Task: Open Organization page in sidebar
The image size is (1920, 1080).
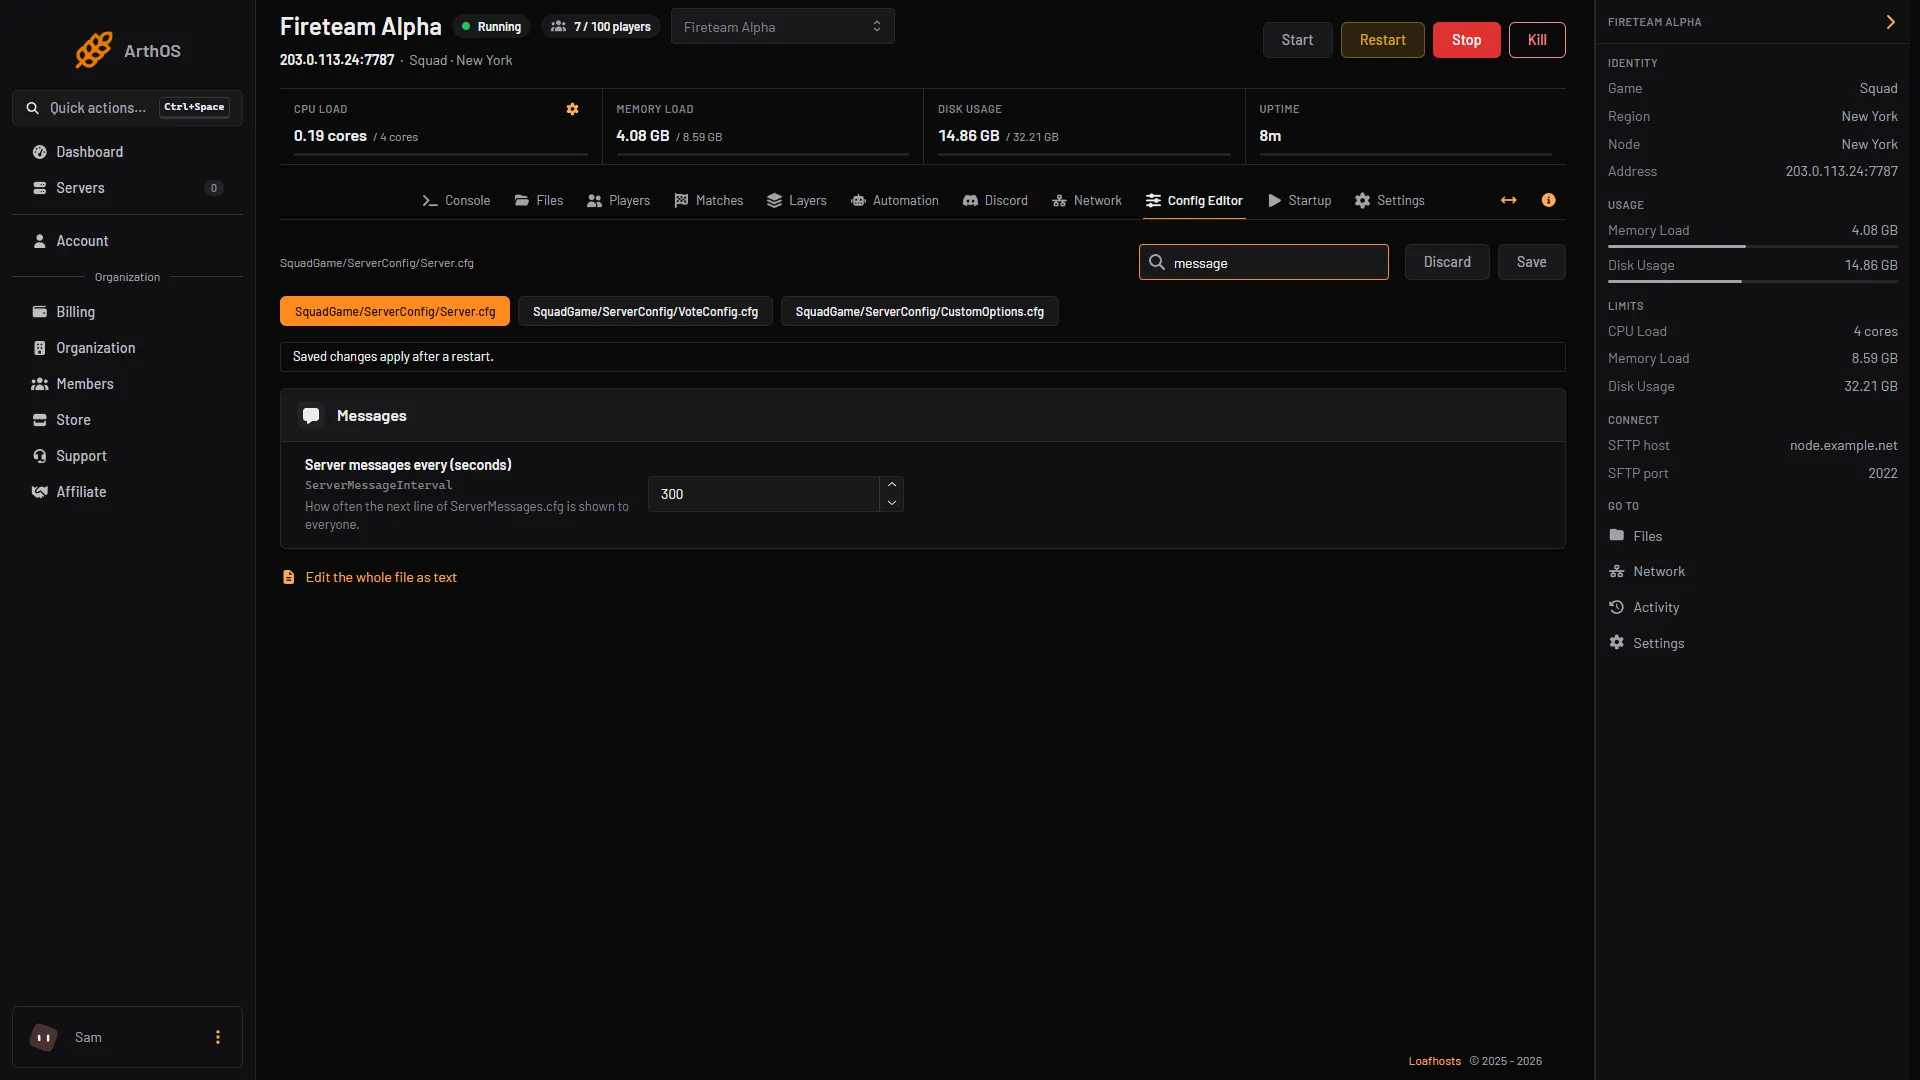Action: [x=127, y=348]
